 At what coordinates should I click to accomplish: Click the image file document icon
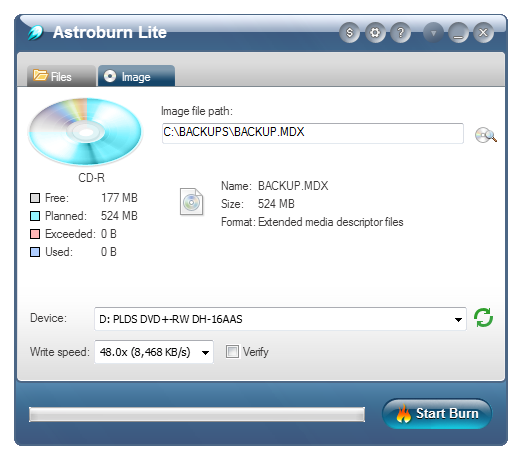click(192, 202)
